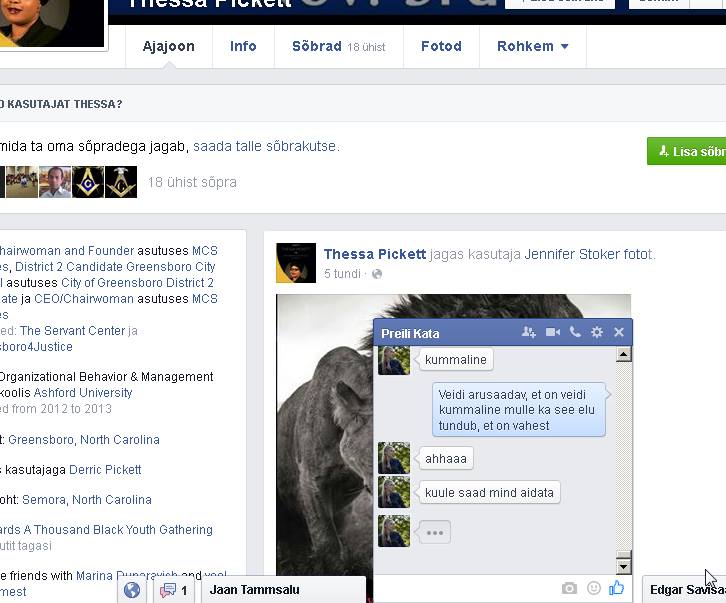Click the saada talle sõbrakutse link
Screen dimensions: 726x603
(x=266, y=146)
